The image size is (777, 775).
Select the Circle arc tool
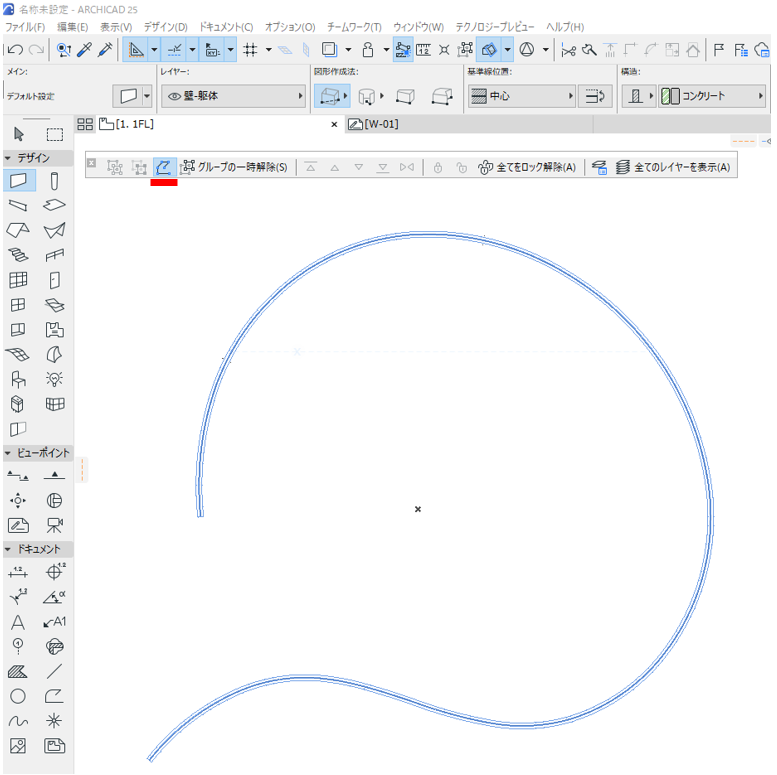18,696
